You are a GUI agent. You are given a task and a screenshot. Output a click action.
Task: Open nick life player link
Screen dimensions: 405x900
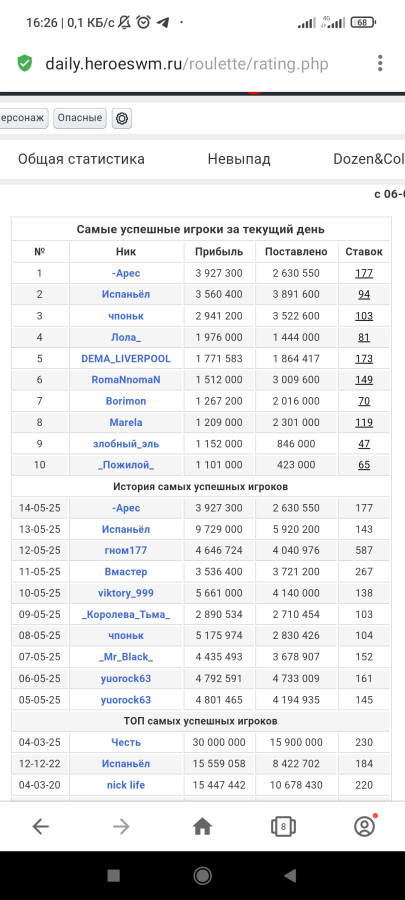pos(126,785)
